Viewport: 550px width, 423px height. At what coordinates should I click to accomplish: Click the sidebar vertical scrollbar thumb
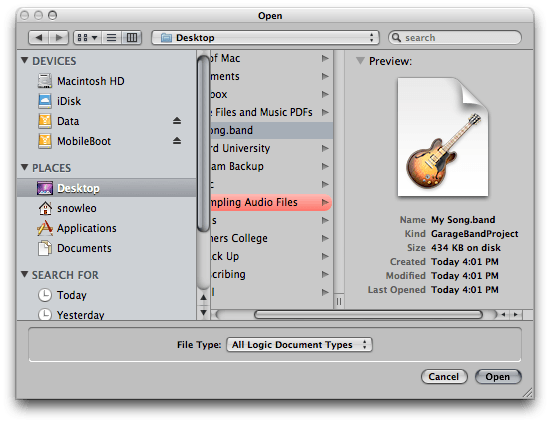click(203, 144)
